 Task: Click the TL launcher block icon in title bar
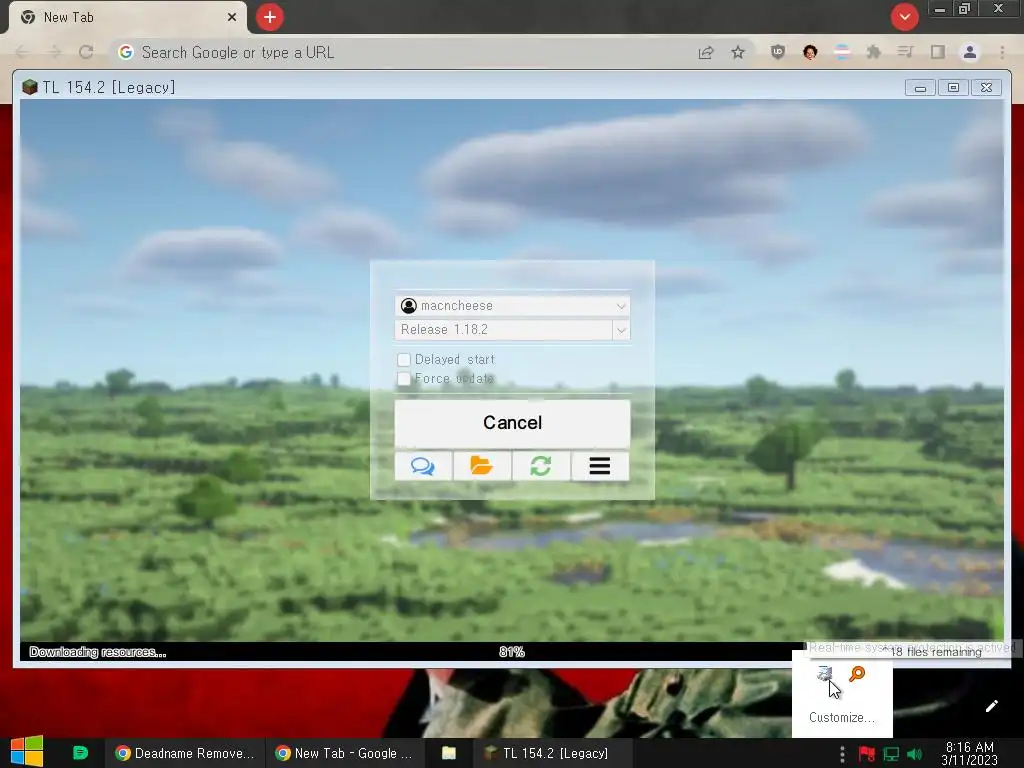click(x=29, y=87)
